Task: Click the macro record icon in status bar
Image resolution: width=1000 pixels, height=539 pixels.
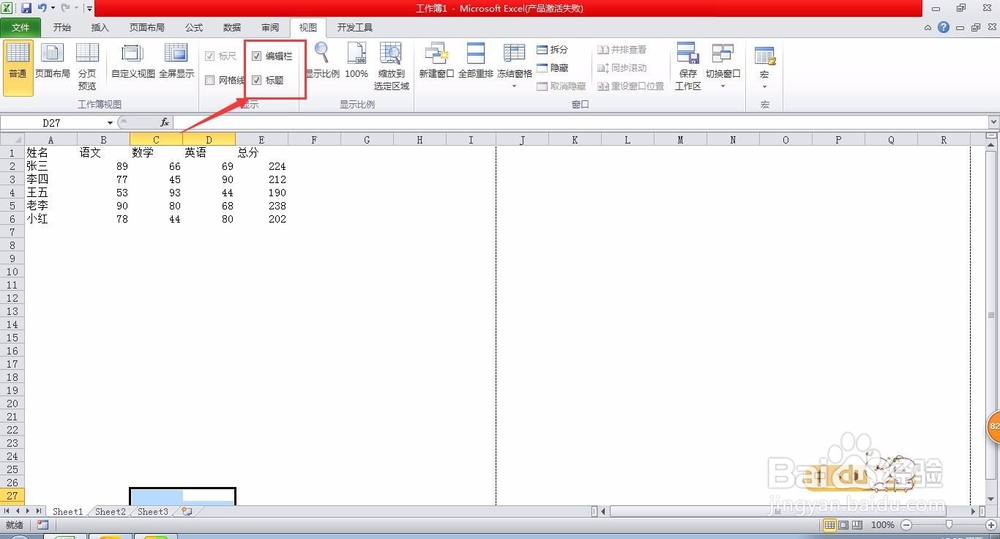Action: pyautogui.click(x=43, y=525)
